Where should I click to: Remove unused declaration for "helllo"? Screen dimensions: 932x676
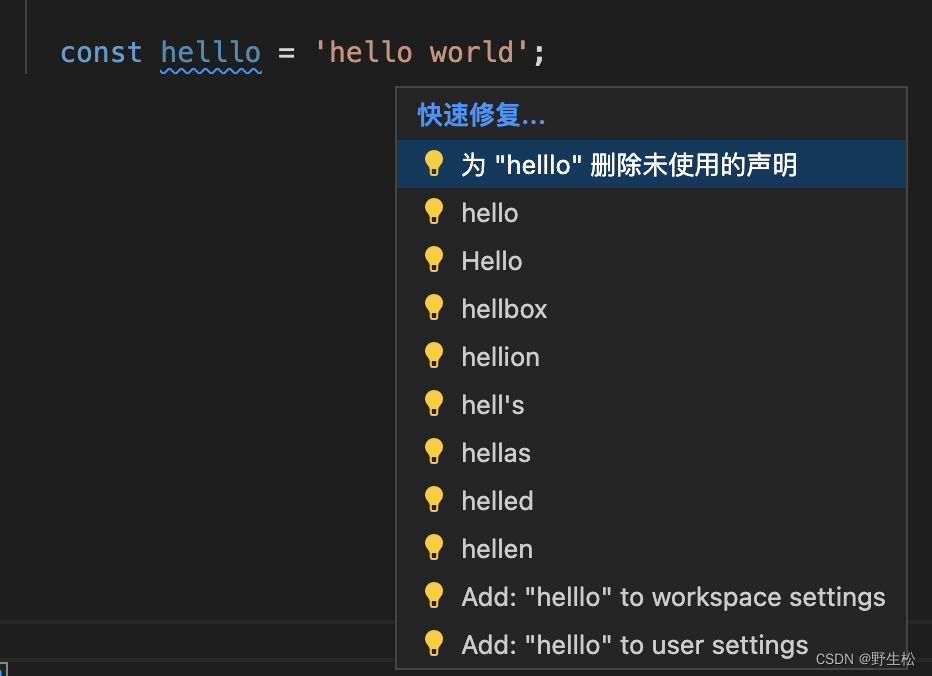(x=651, y=164)
